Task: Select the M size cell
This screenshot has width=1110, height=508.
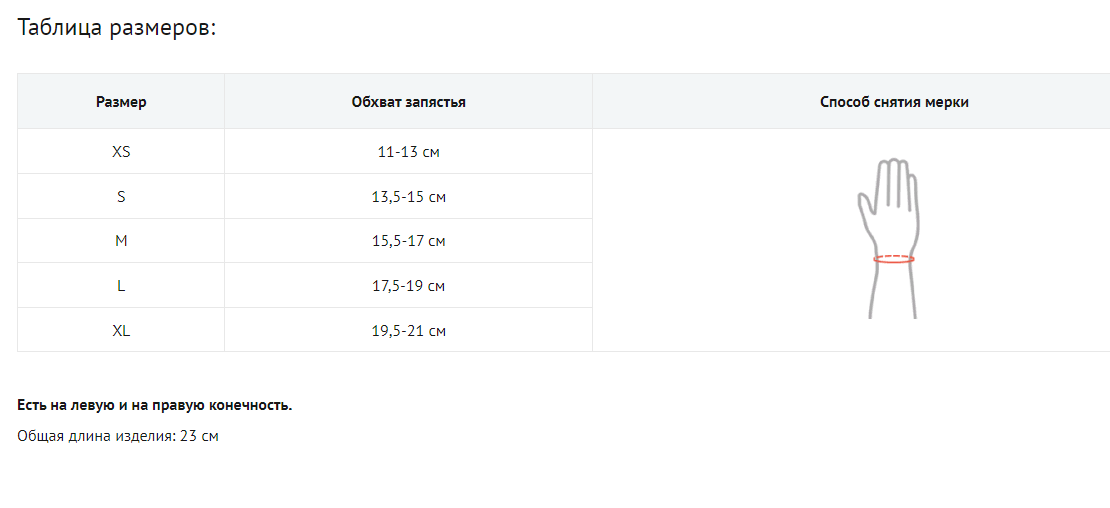Action: click(121, 241)
